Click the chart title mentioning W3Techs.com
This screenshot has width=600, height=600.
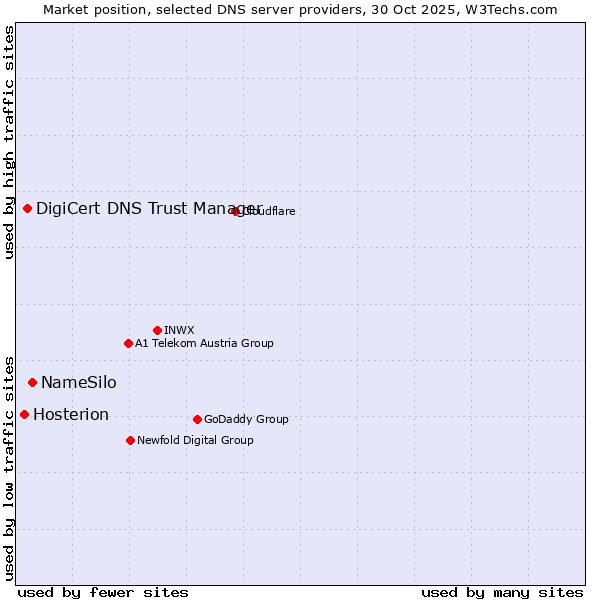pos(300,9)
